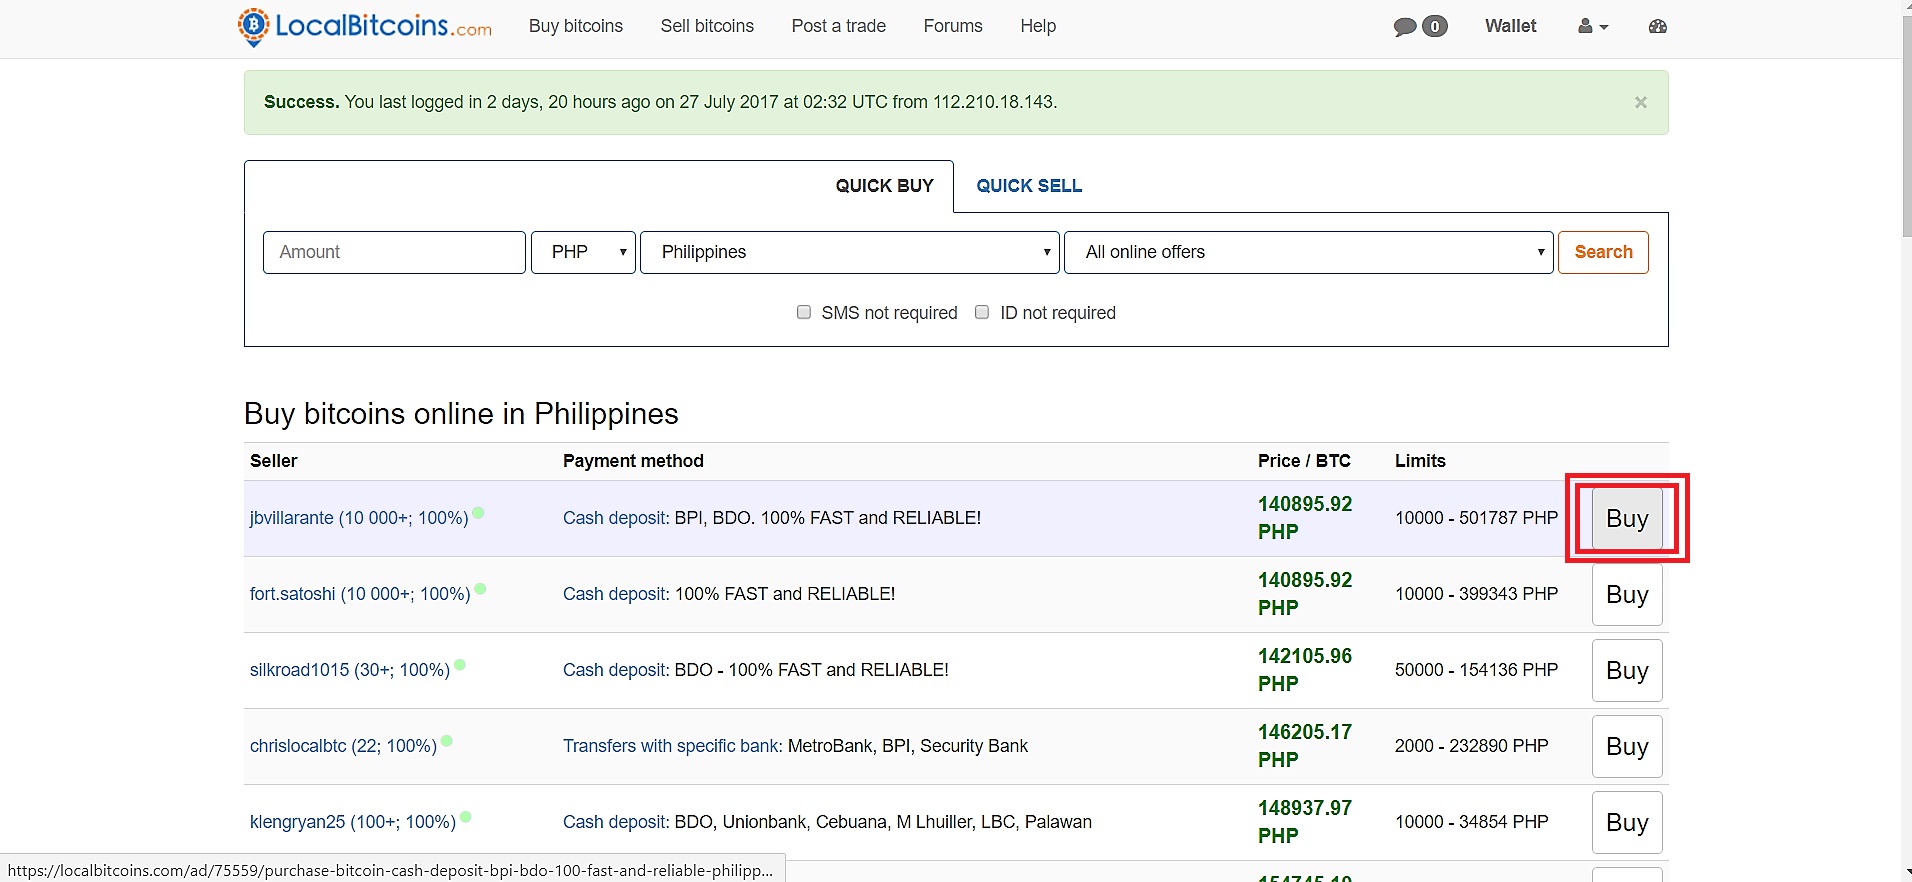
Task: Open Sell bitcoins menu
Action: tap(707, 26)
